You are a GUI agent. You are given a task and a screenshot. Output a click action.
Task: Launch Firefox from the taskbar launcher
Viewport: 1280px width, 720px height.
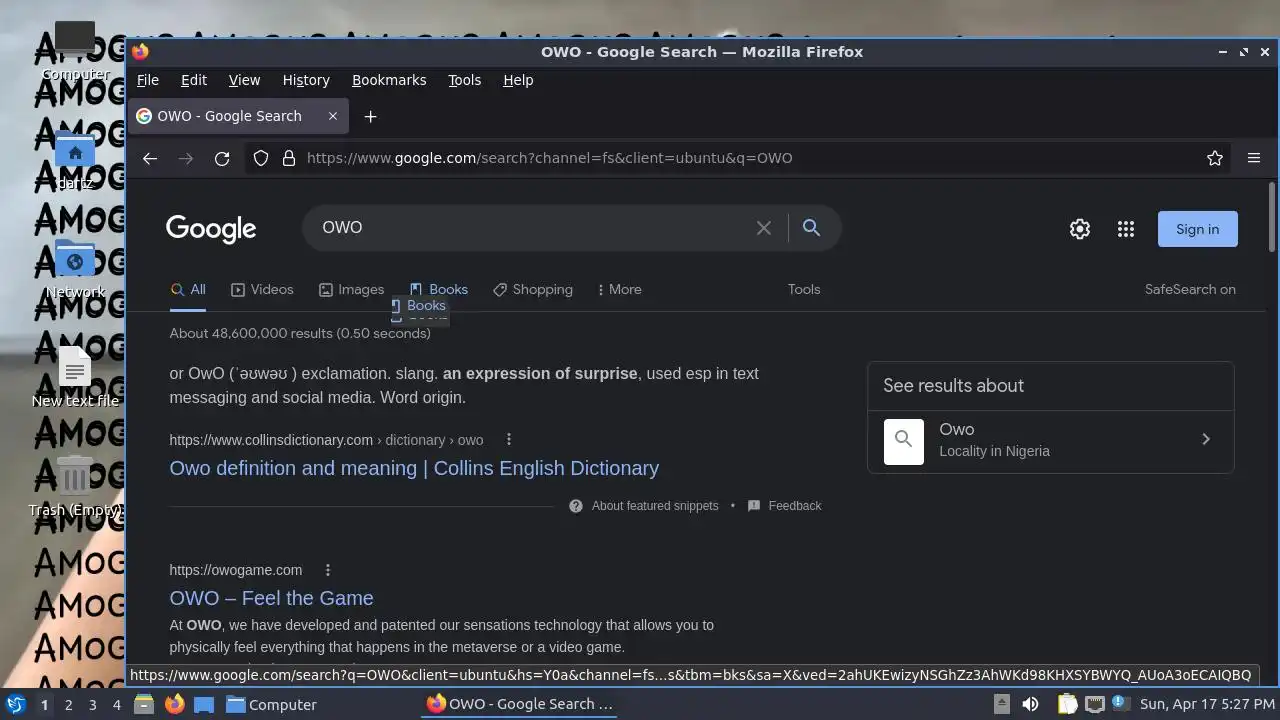(174, 704)
